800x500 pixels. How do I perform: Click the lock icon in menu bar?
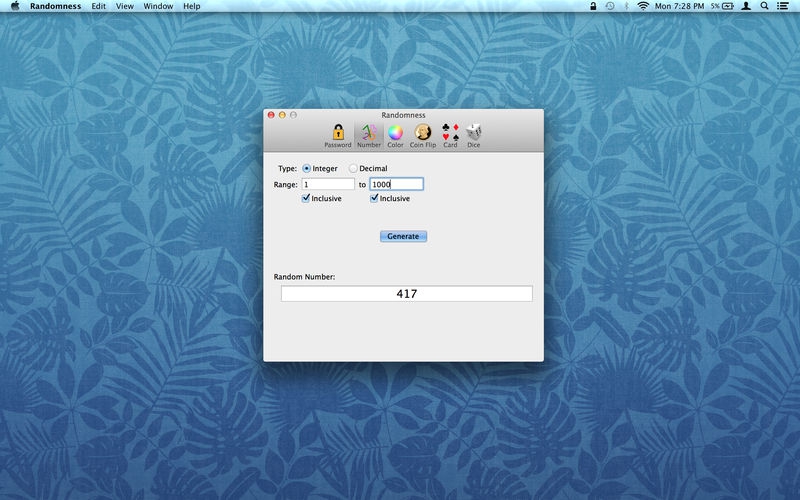point(593,6)
